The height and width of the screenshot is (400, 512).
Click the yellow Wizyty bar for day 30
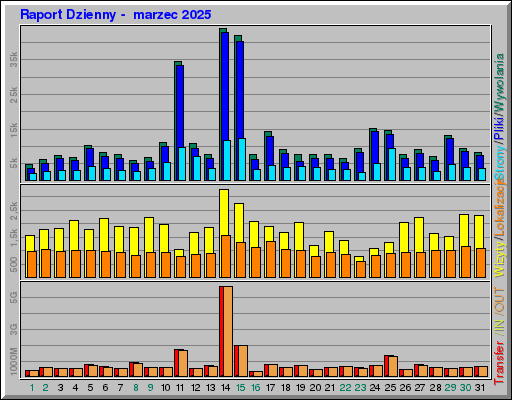464,230
